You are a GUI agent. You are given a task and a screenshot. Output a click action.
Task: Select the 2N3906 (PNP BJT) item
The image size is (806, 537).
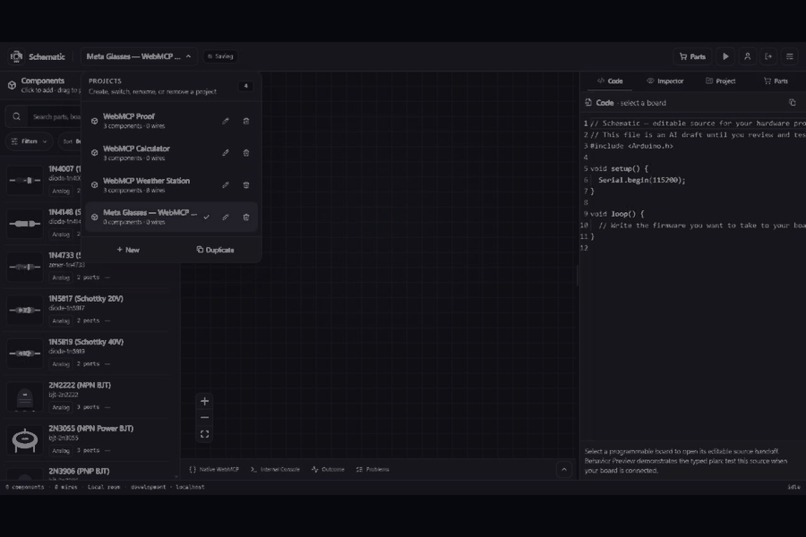pos(87,472)
